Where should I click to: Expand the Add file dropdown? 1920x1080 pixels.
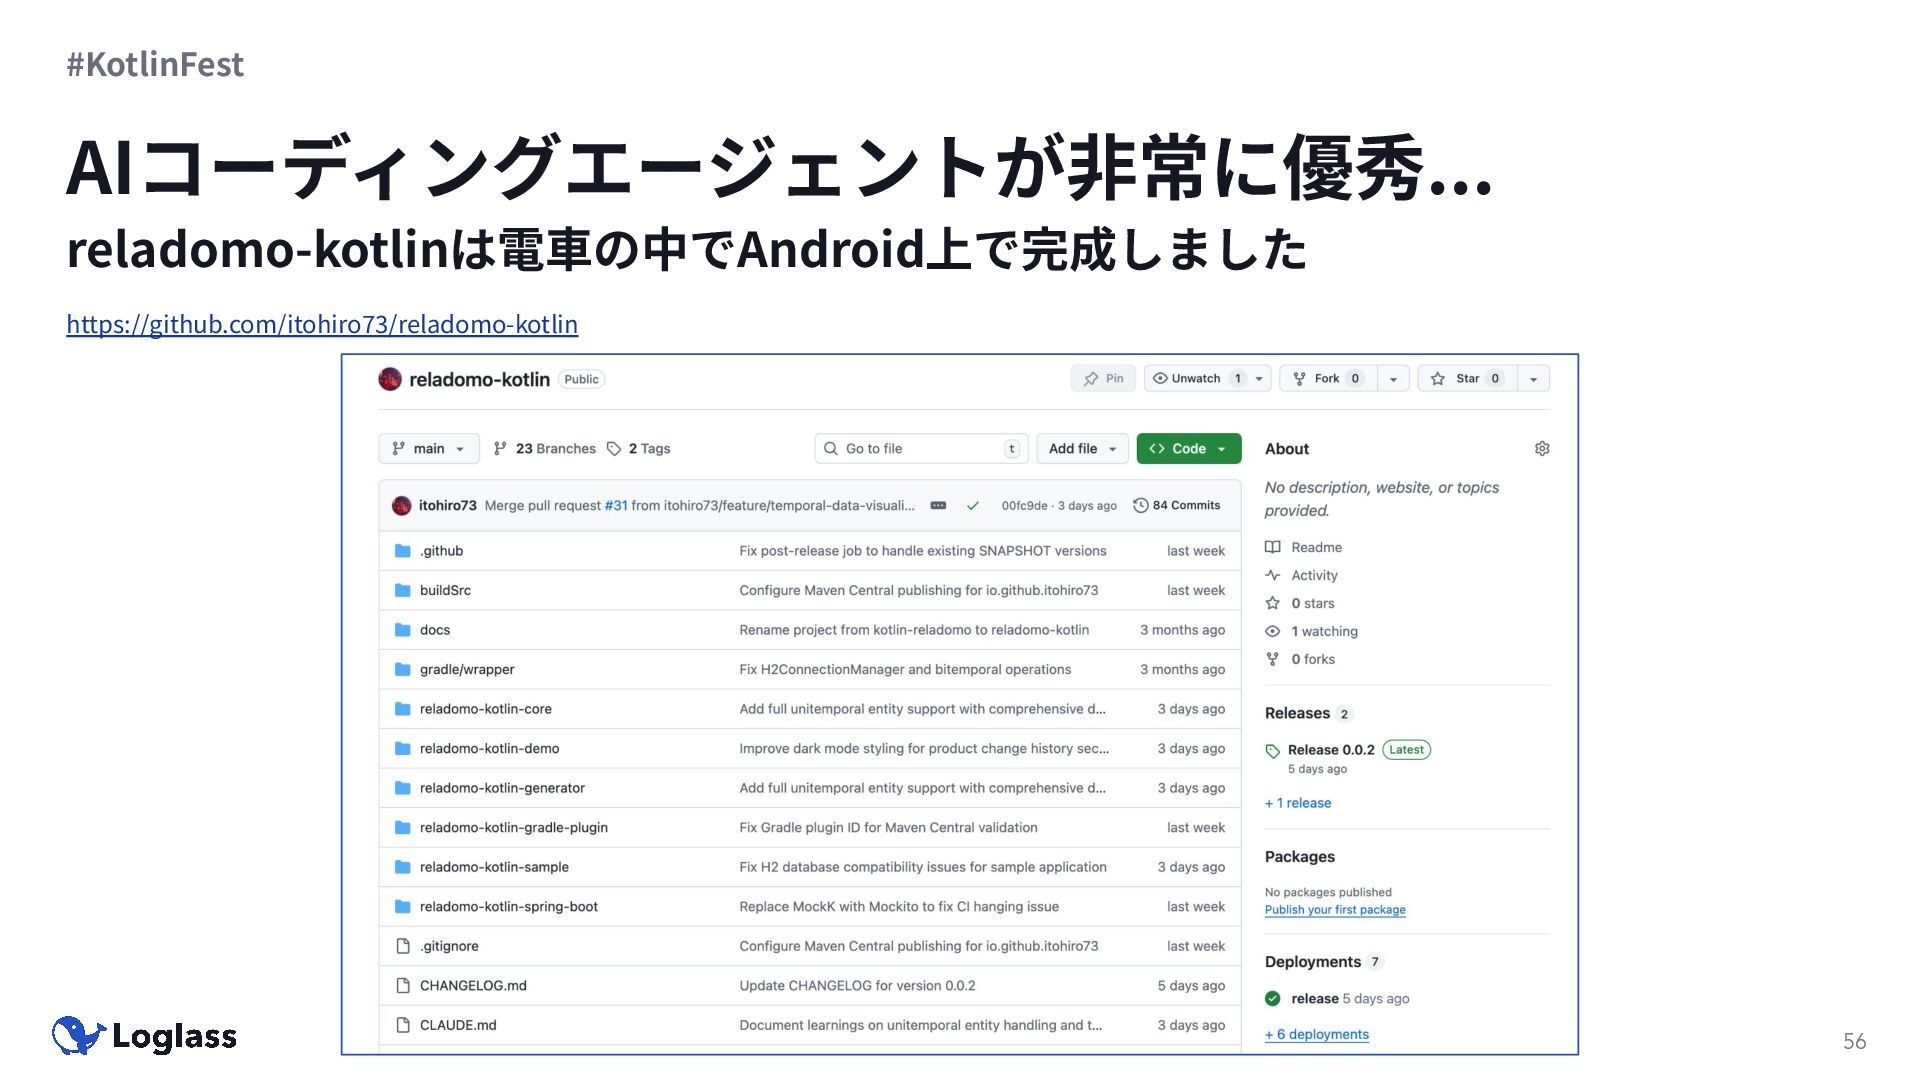coord(1082,449)
